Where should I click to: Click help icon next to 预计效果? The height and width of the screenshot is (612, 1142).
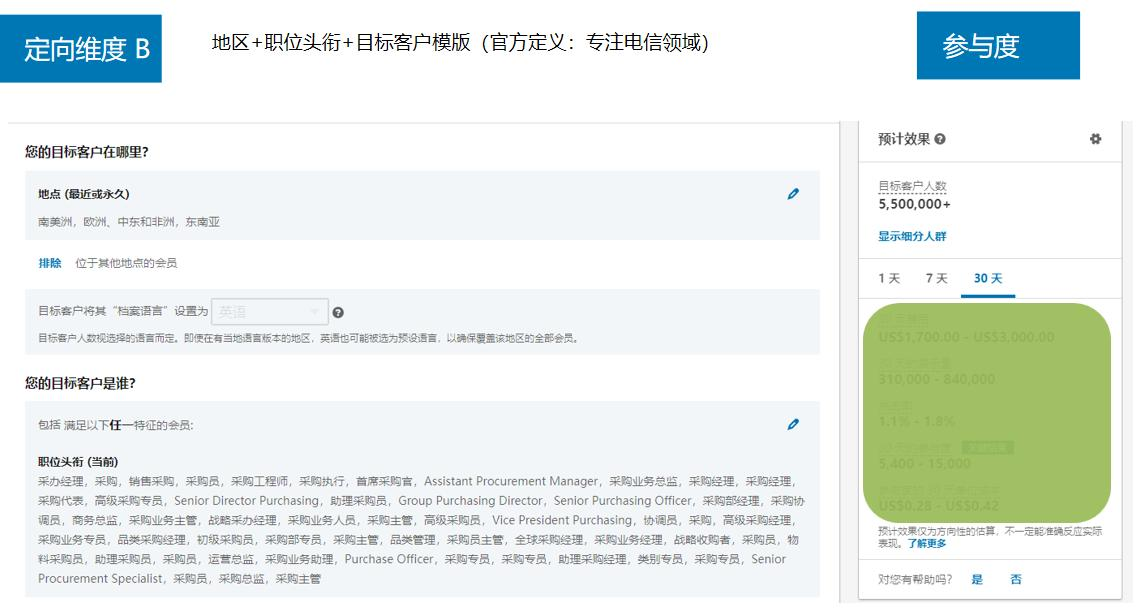[940, 139]
